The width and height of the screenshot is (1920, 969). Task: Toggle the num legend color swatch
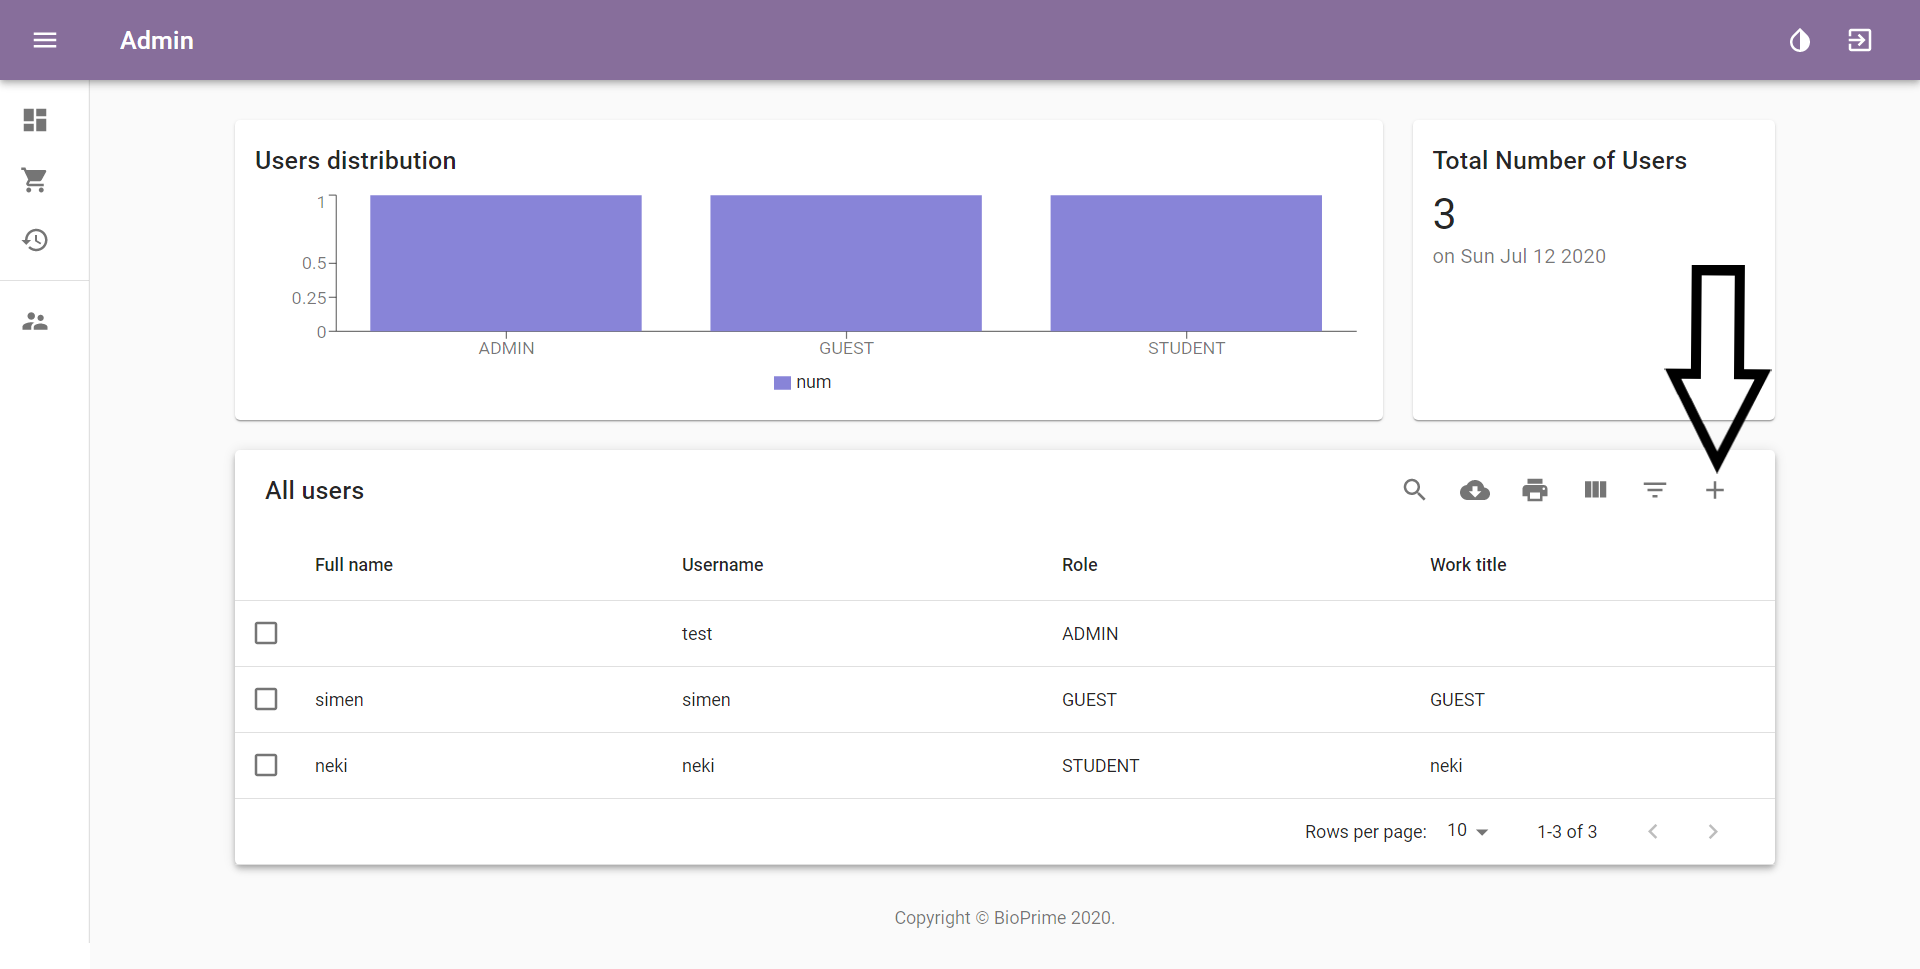pyautogui.click(x=782, y=383)
